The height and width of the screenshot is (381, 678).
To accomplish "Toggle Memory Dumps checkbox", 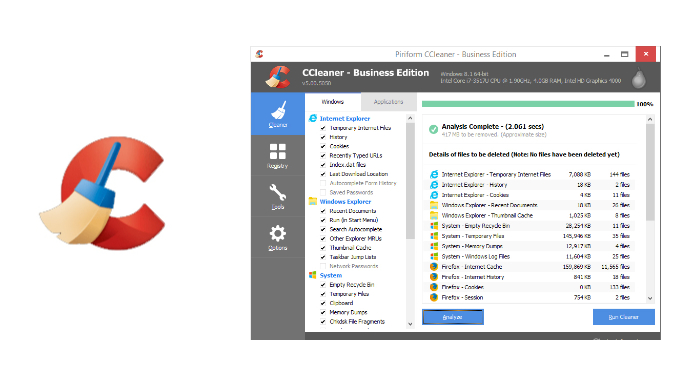I will tap(323, 312).
